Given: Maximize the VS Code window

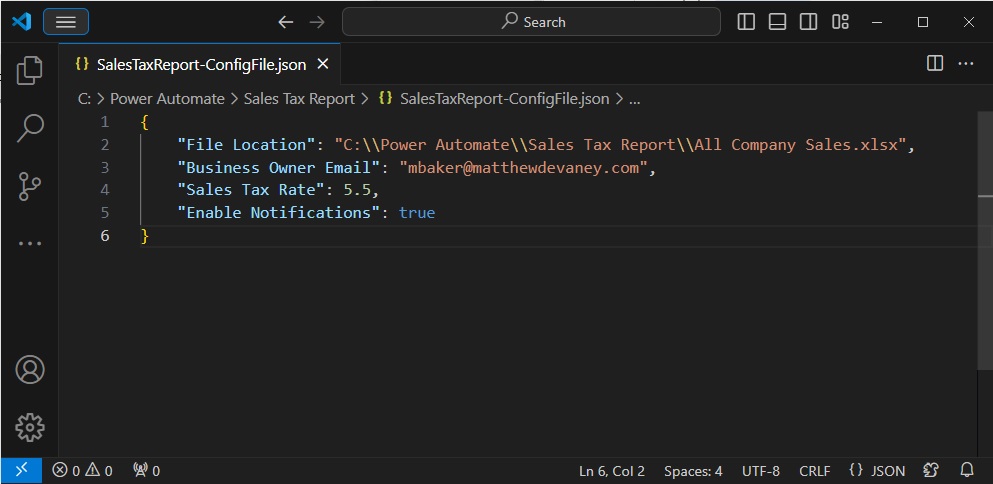Looking at the screenshot, I should 923,22.
